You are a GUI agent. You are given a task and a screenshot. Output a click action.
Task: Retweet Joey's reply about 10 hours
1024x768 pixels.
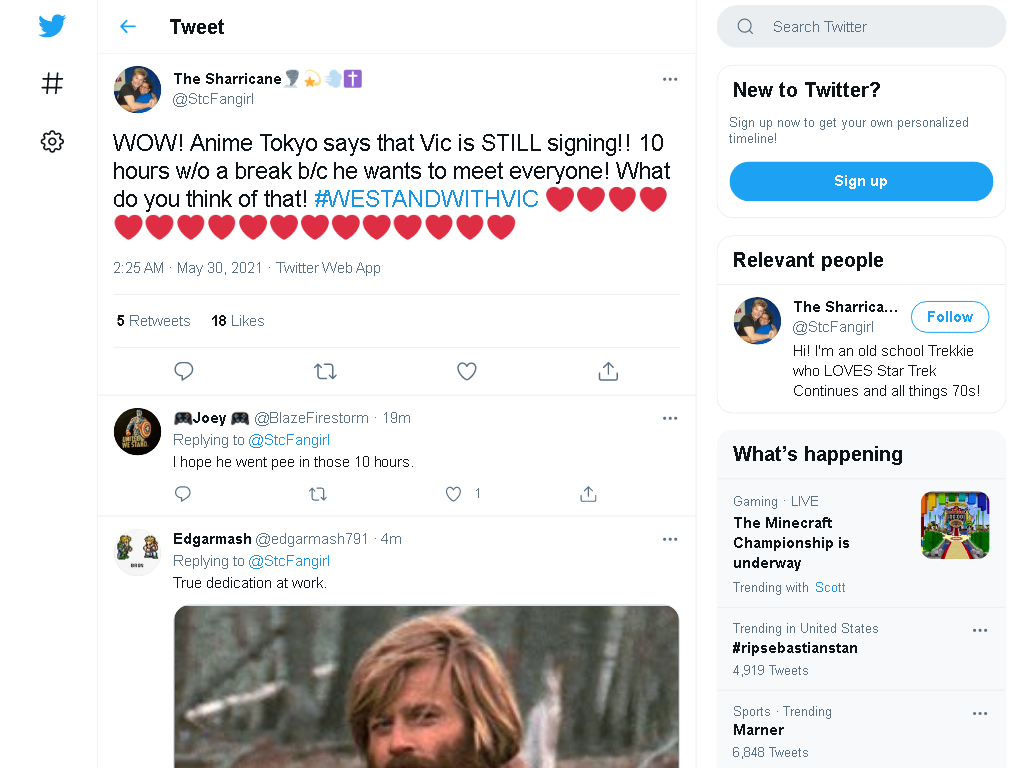point(318,494)
